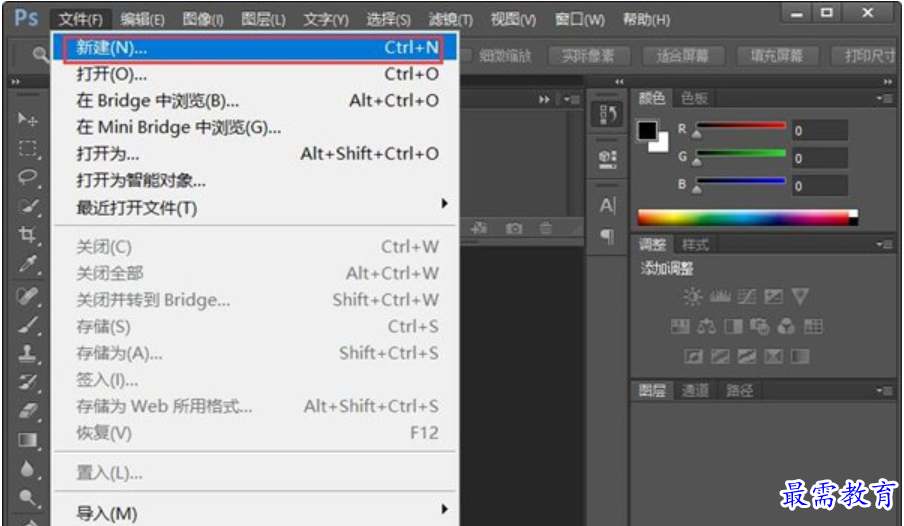Open the Character panel icon
The image size is (904, 526).
tap(608, 205)
